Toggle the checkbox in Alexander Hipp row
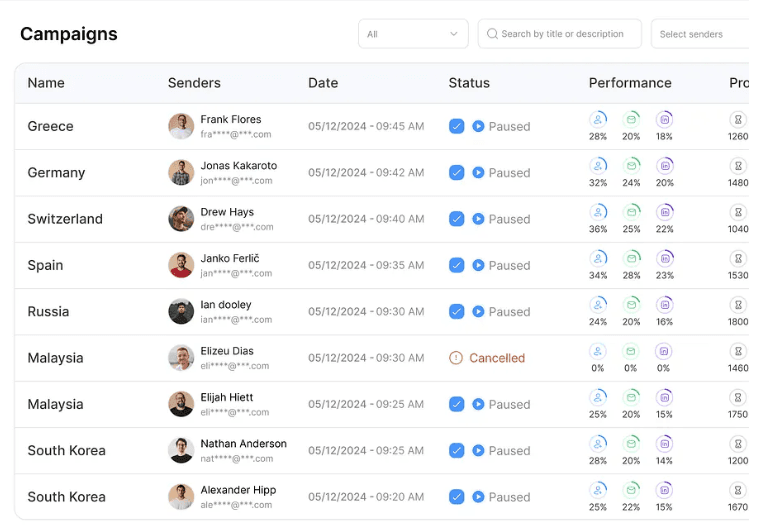 (456, 497)
